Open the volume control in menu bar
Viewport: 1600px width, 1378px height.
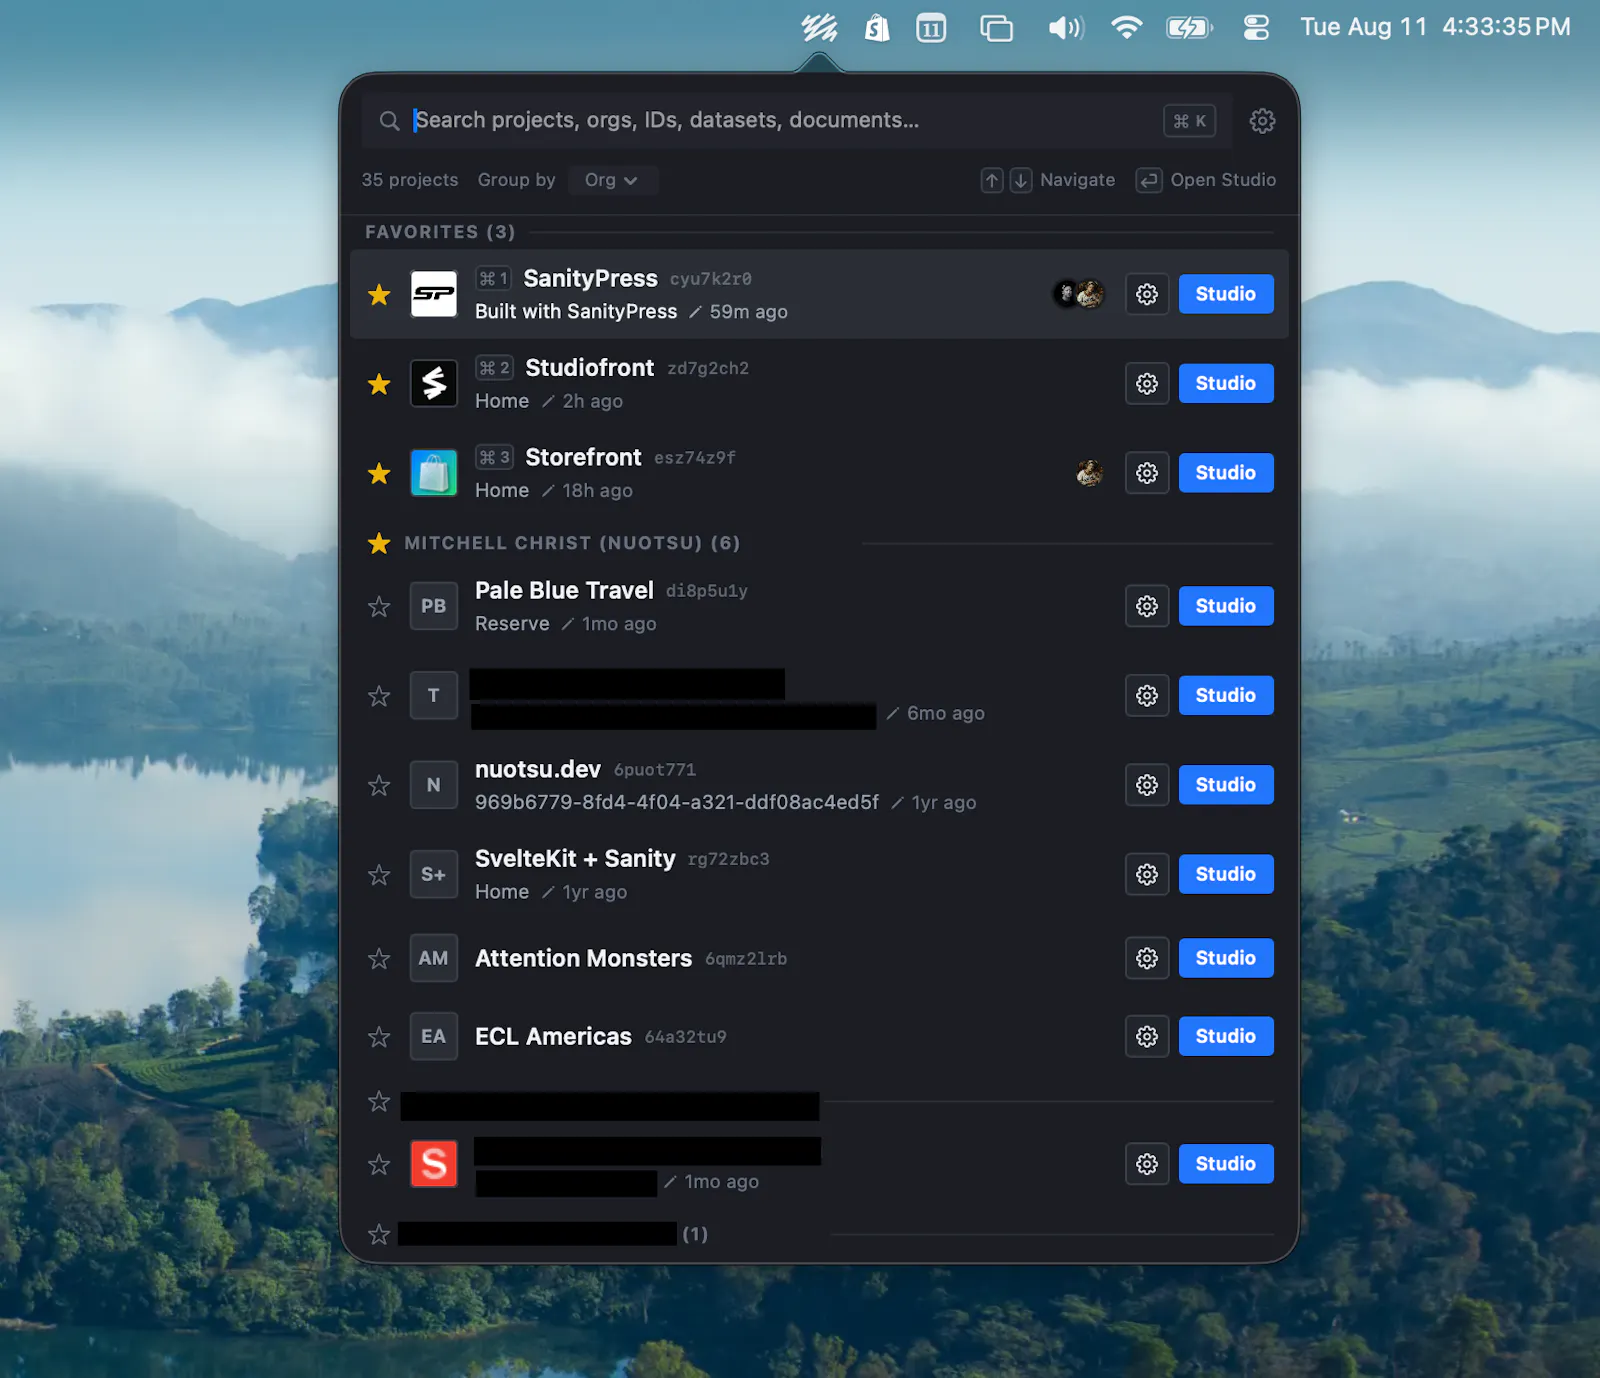1066,27
